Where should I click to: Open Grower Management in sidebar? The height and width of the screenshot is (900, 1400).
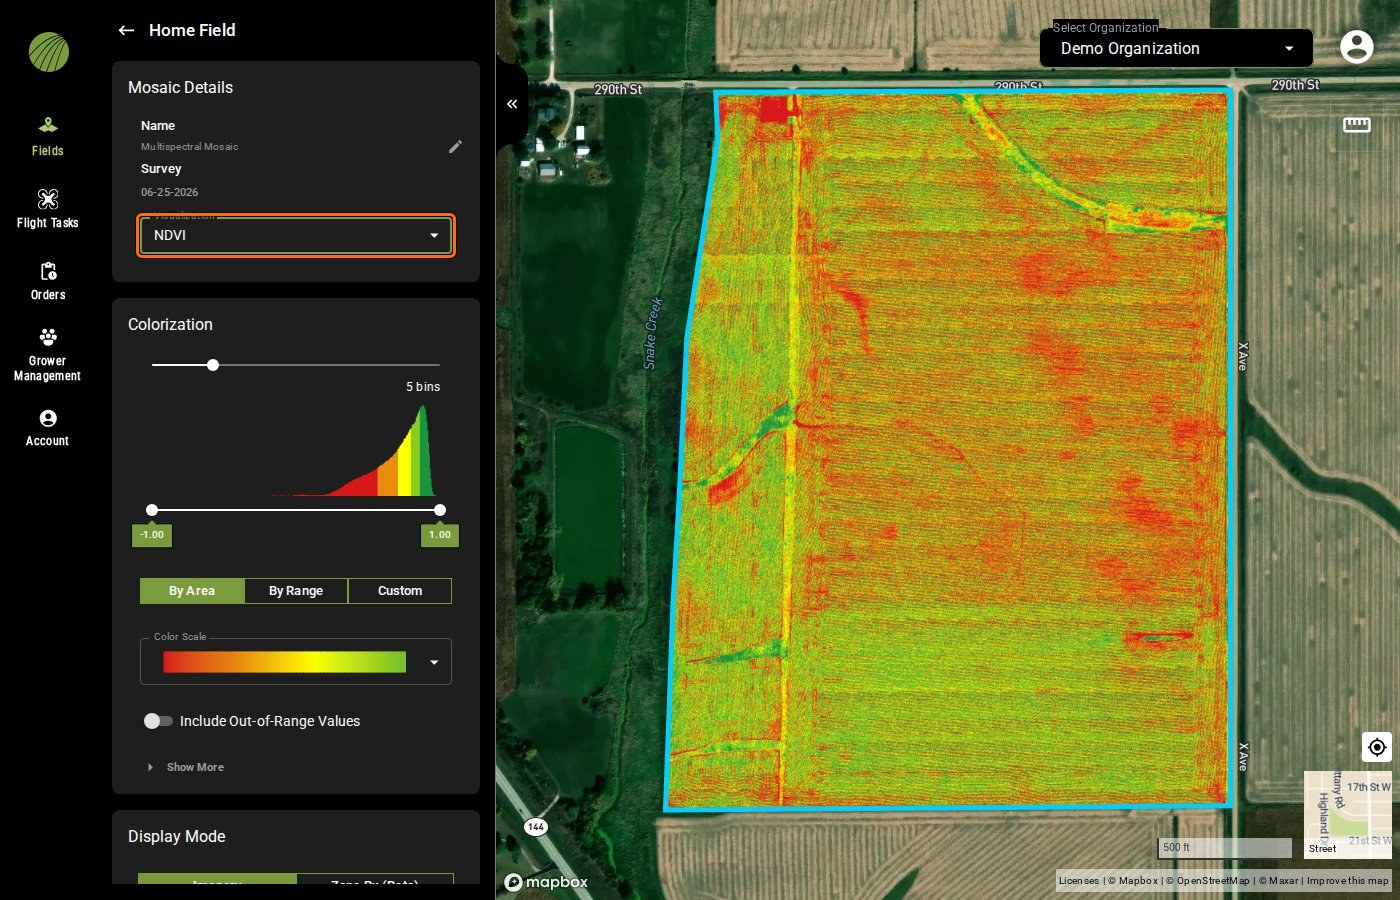point(47,354)
